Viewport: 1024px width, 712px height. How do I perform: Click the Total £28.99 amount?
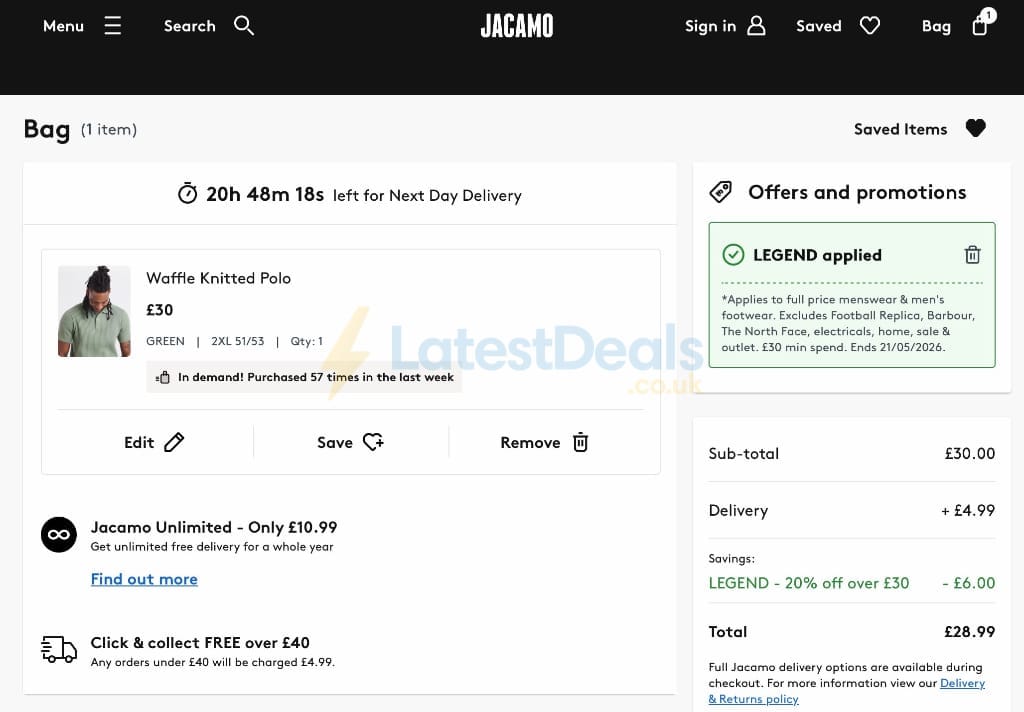[x=970, y=632]
